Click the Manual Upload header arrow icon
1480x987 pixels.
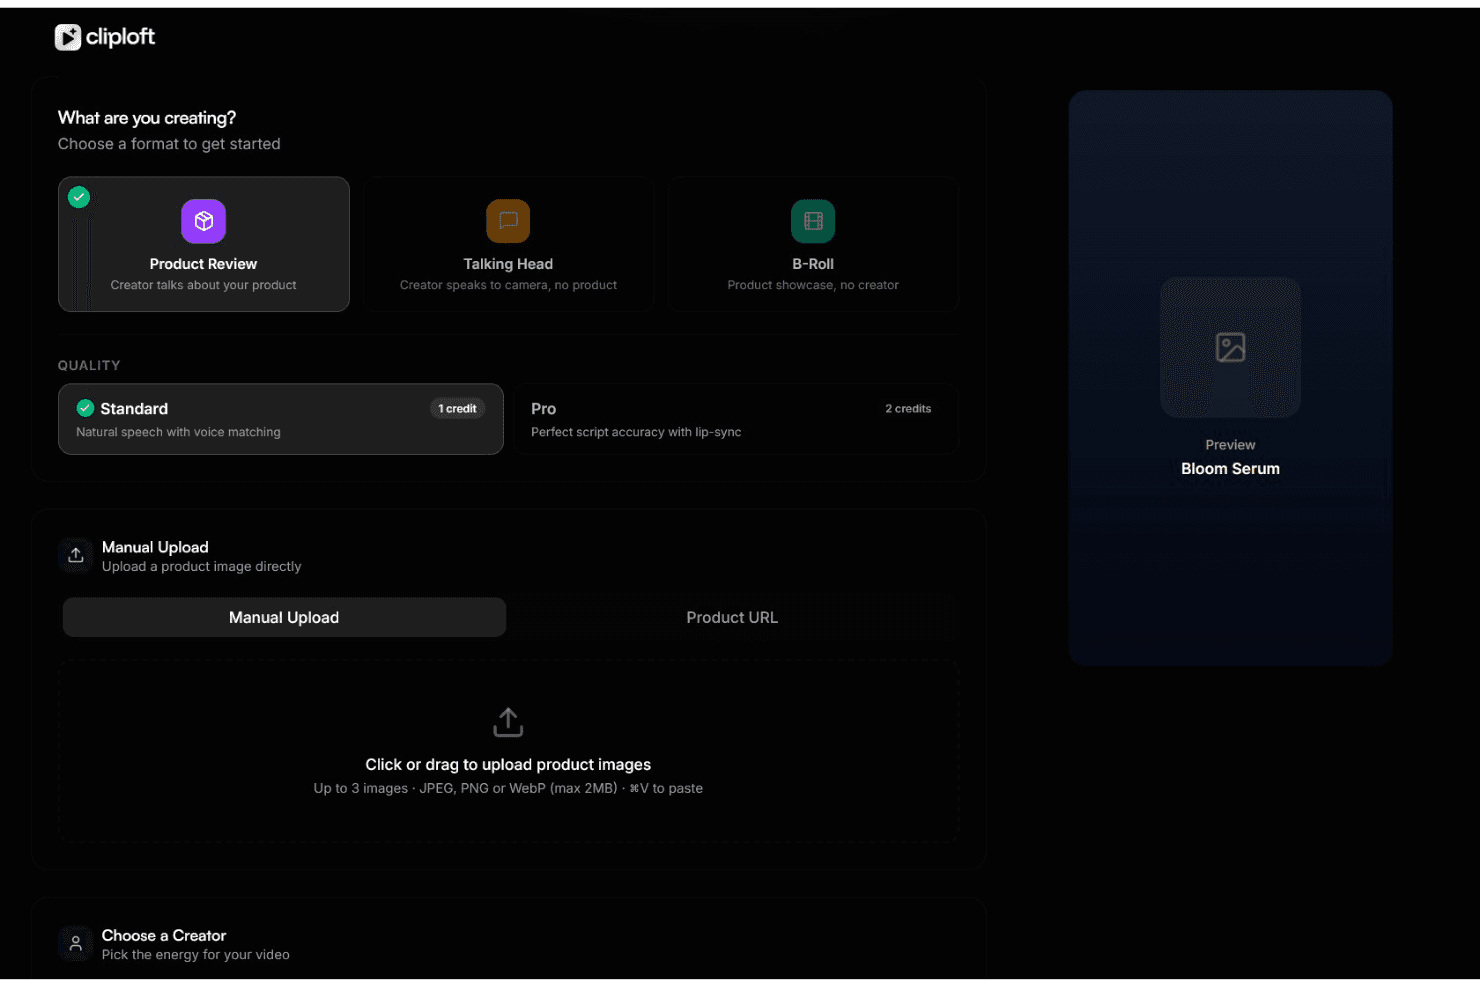(76, 556)
